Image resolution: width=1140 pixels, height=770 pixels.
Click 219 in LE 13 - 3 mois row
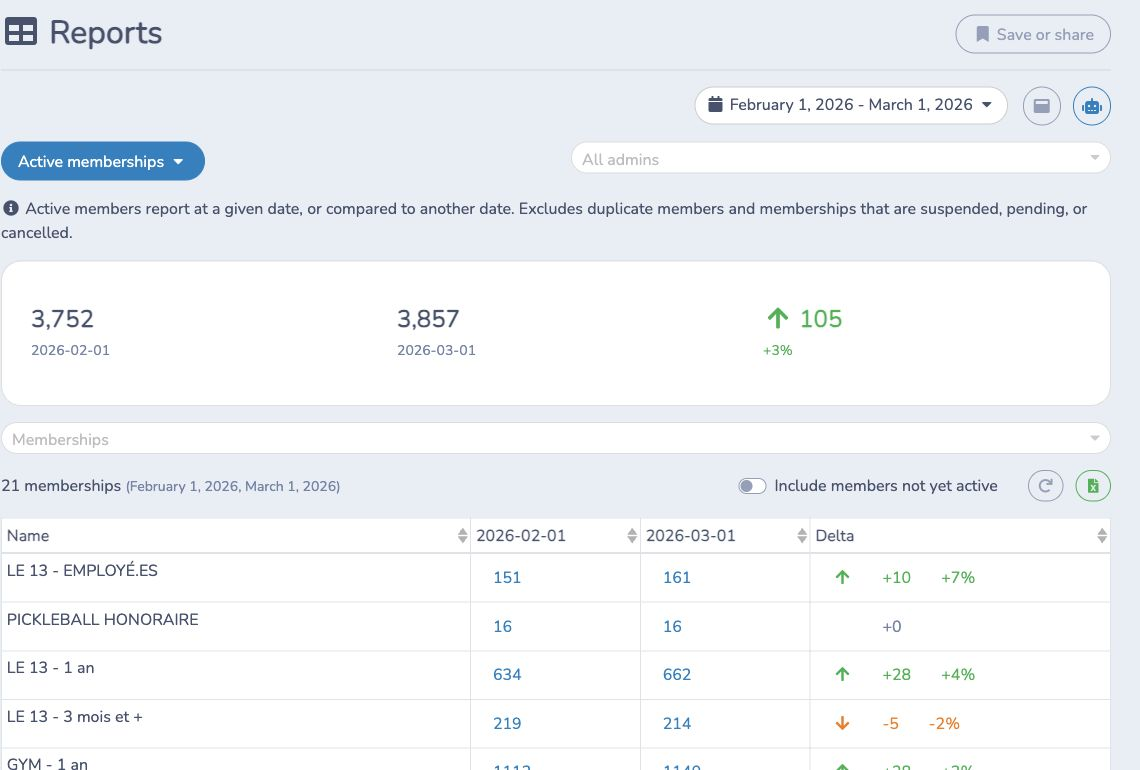(507, 723)
